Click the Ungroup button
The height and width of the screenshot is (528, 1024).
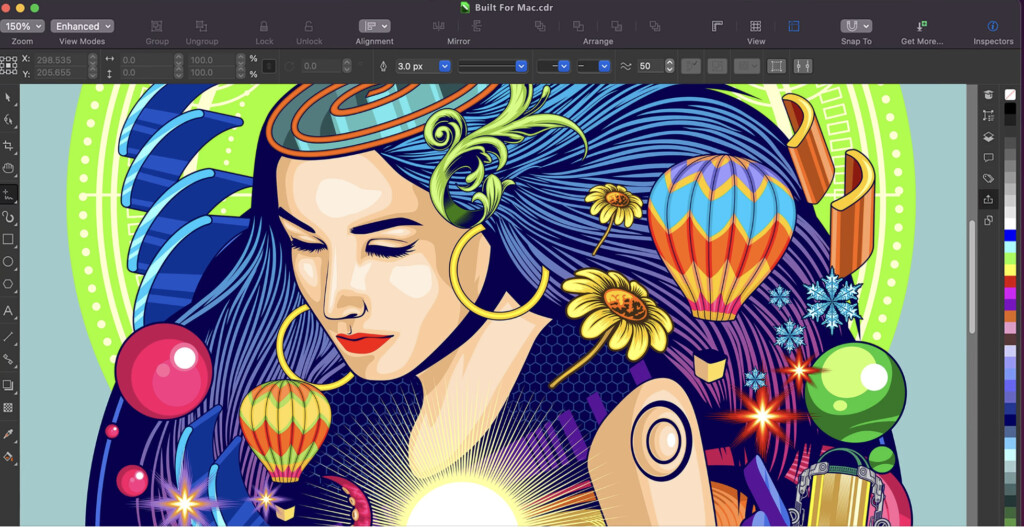click(201, 26)
